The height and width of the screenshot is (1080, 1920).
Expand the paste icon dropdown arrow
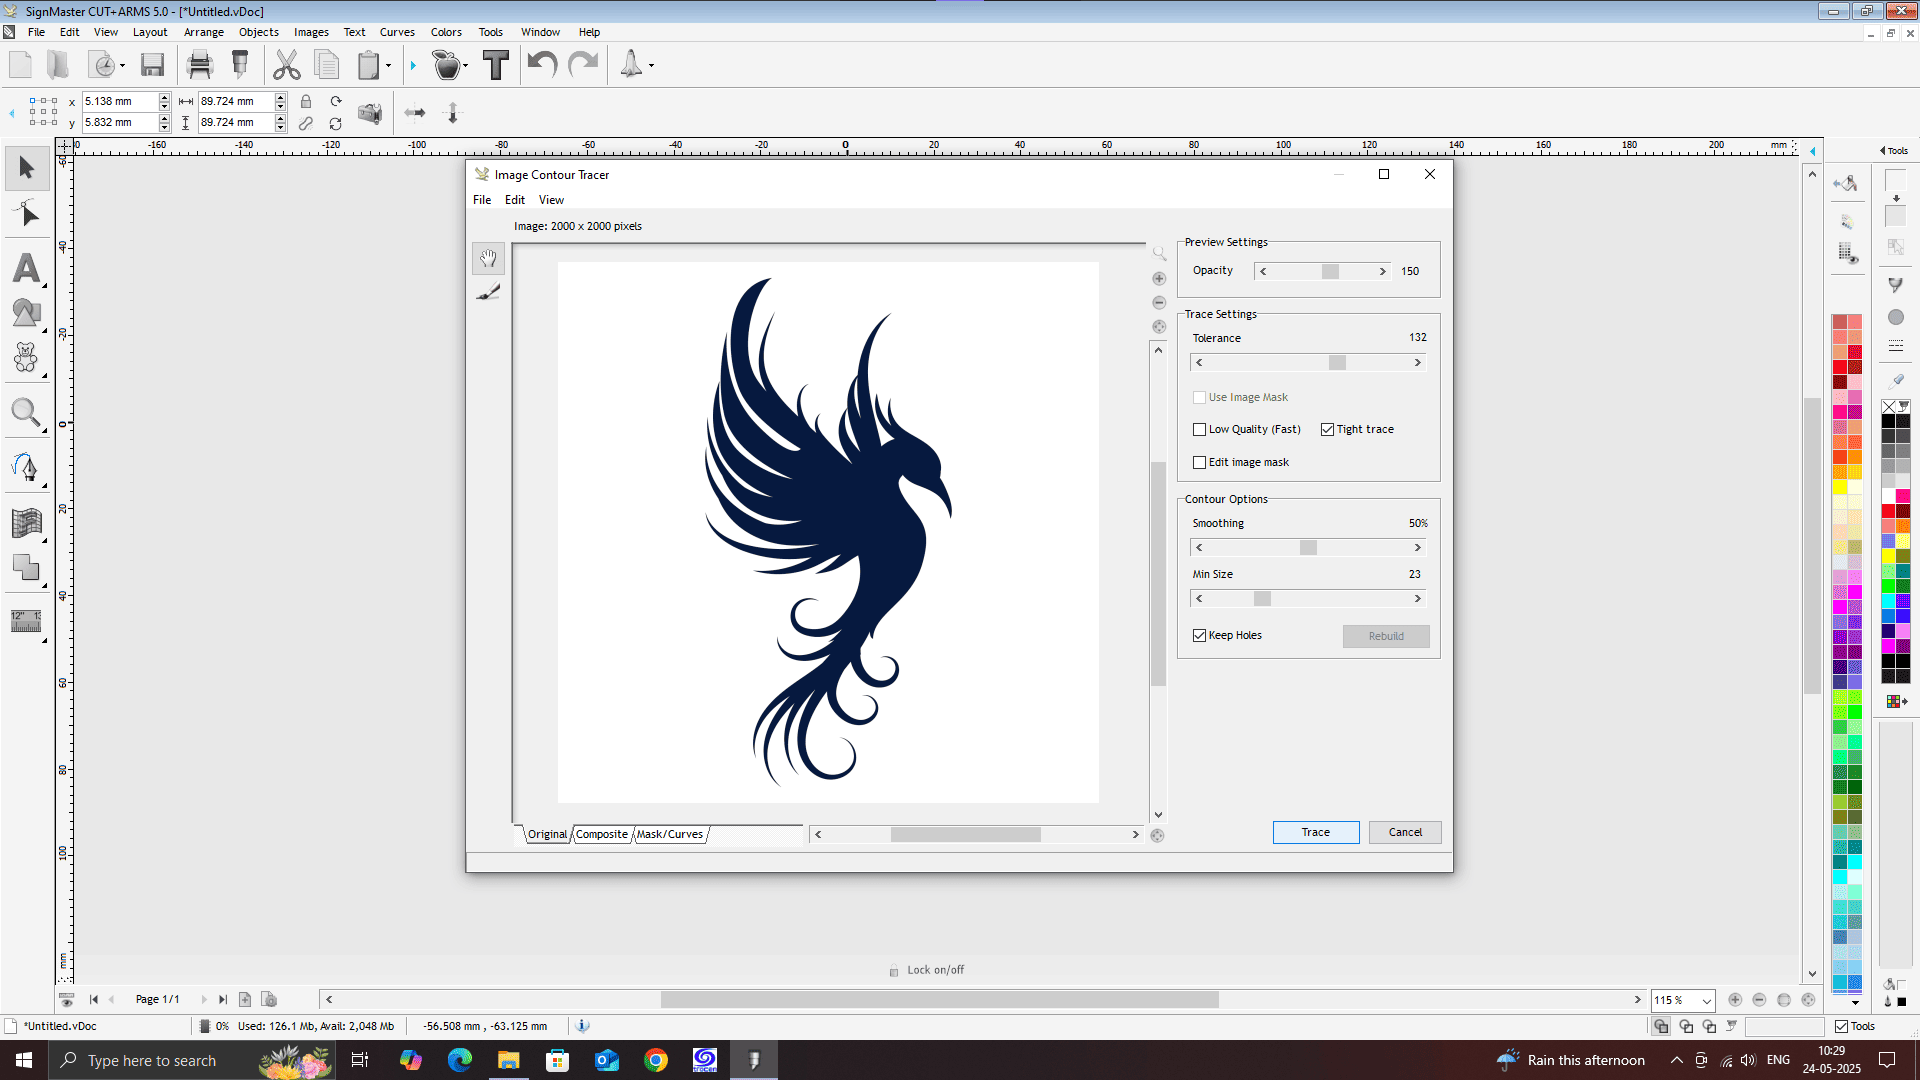pyautogui.click(x=388, y=67)
